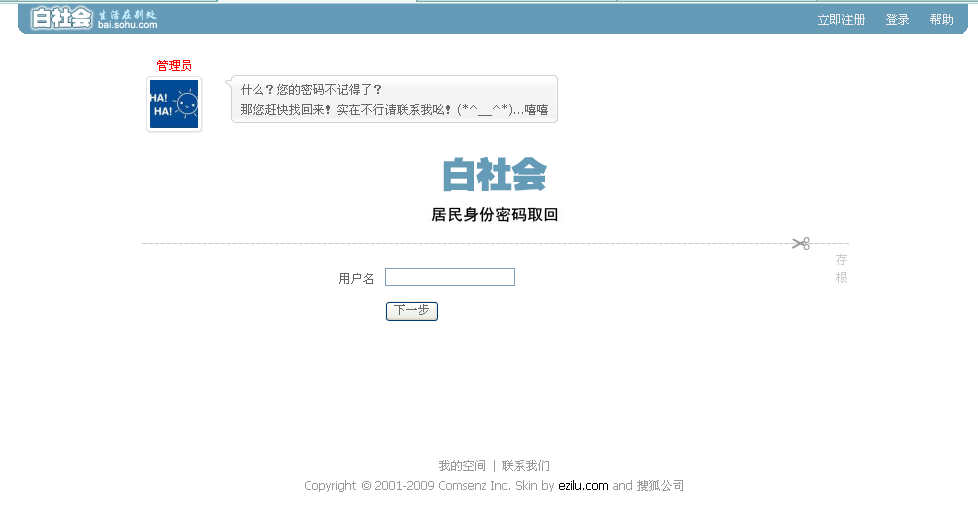
Task: Click the 下一步 button
Action: [412, 311]
